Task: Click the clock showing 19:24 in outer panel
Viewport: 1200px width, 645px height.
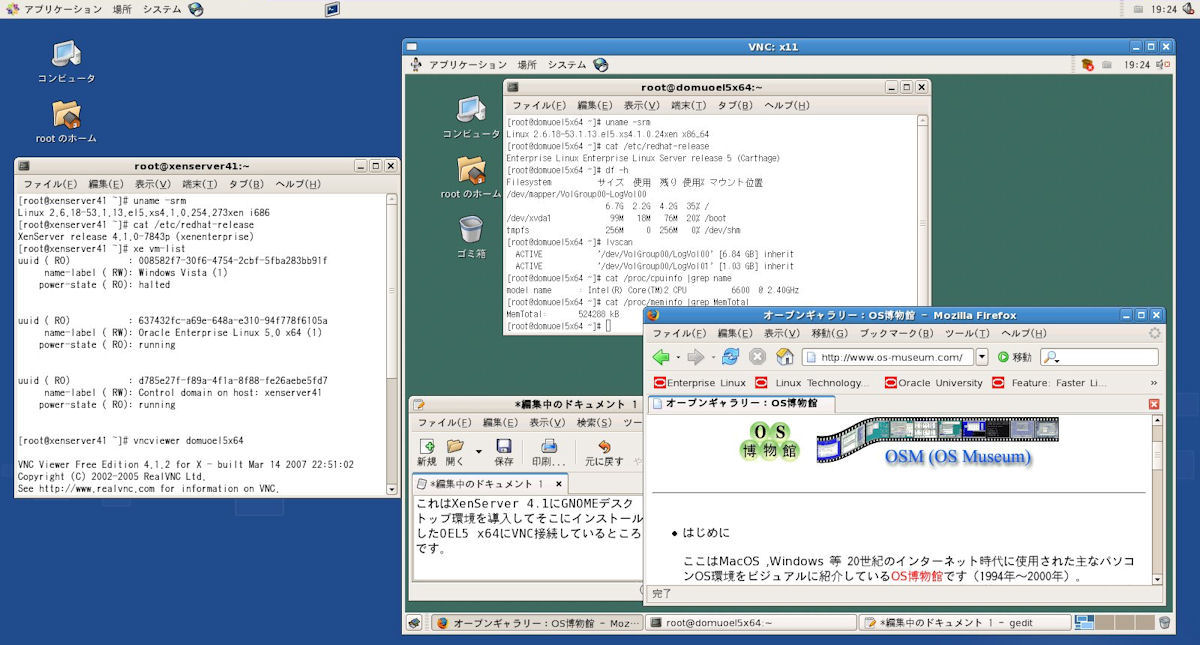Action: click(1163, 9)
